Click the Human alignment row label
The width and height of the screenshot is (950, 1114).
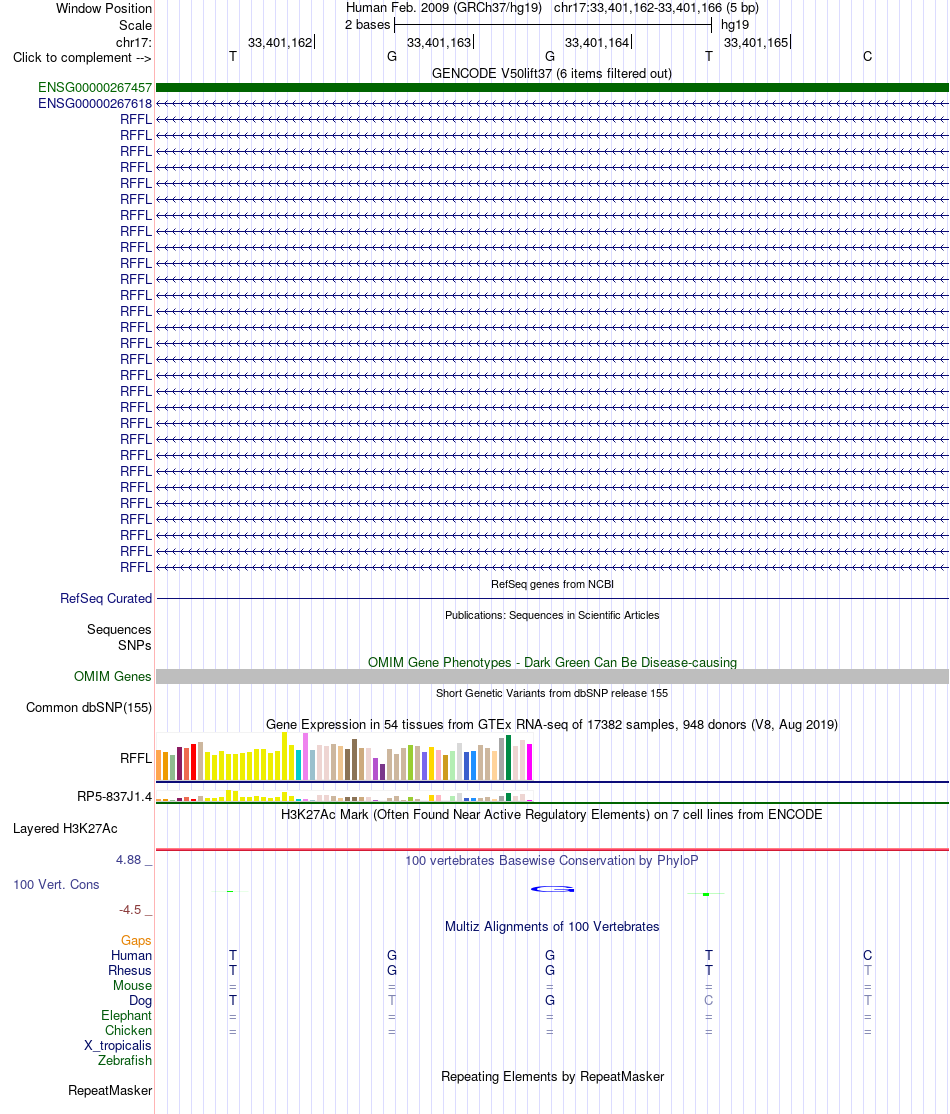point(131,956)
